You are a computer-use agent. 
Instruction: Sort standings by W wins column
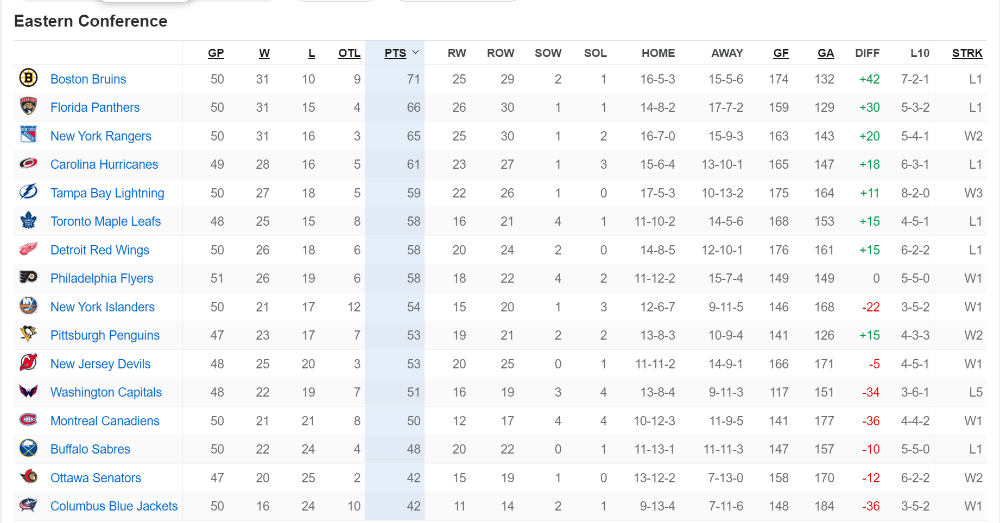[264, 54]
